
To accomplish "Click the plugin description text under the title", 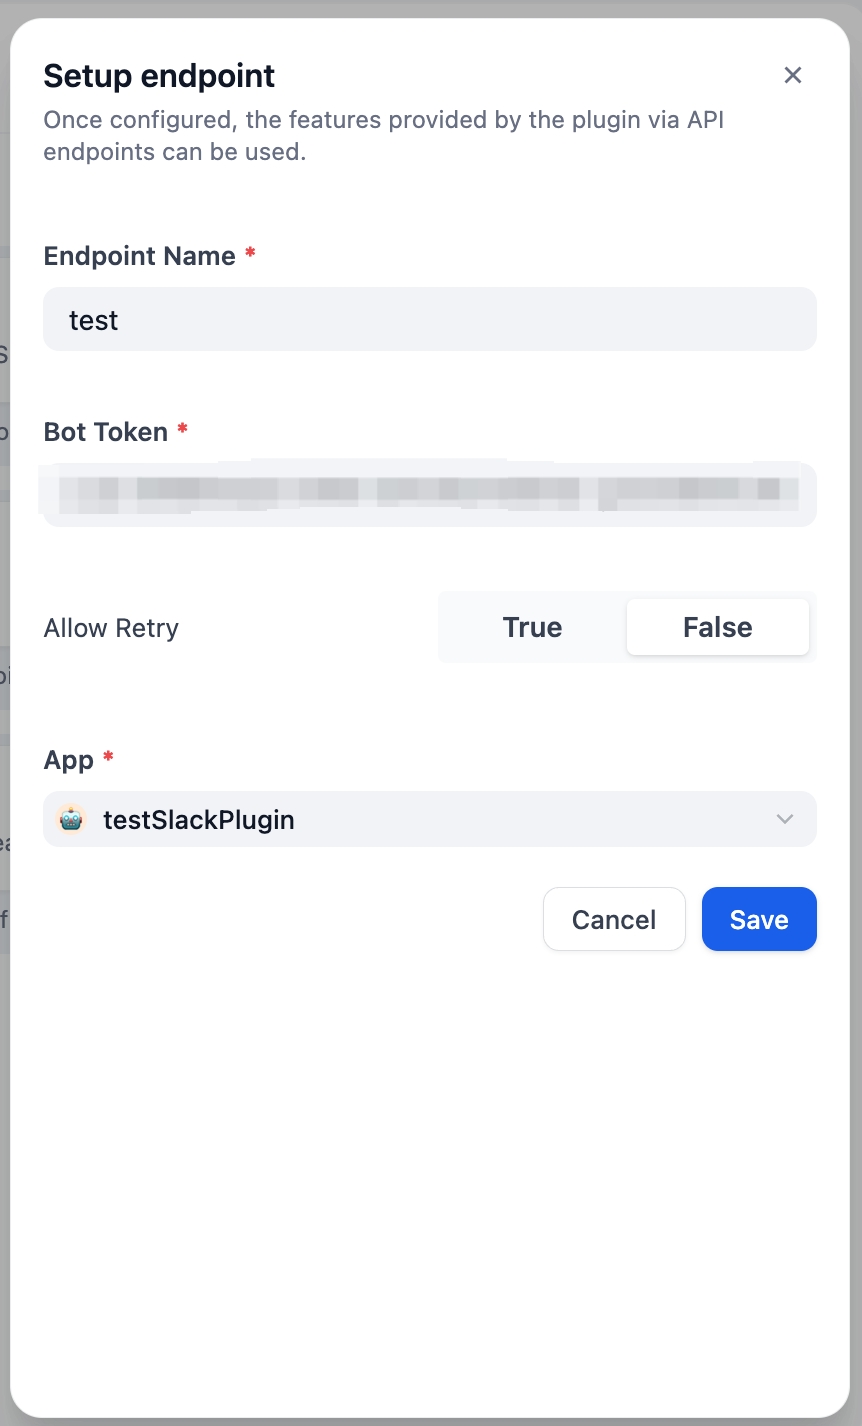I will (383, 135).
